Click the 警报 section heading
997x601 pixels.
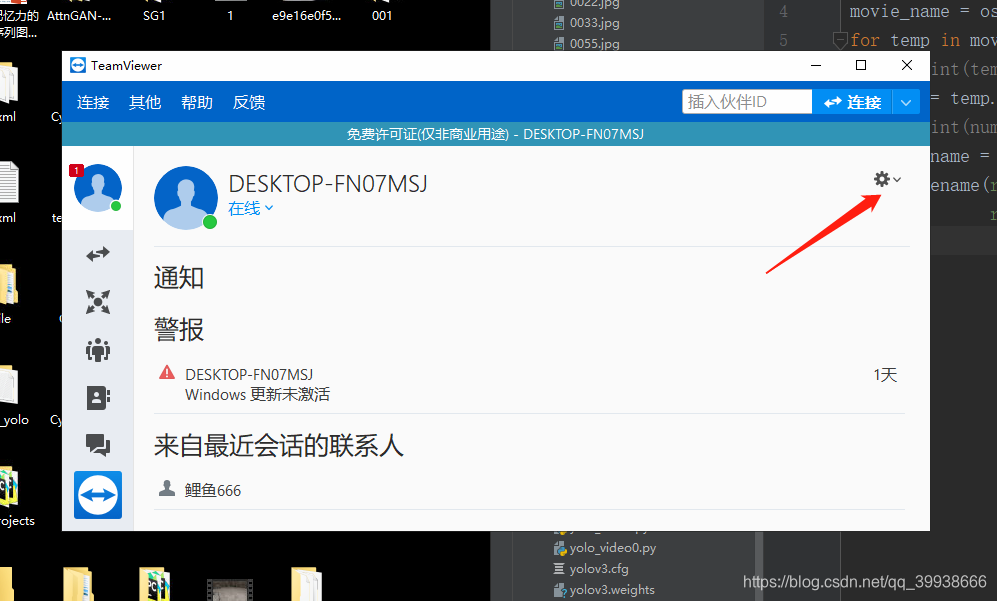tap(179, 329)
